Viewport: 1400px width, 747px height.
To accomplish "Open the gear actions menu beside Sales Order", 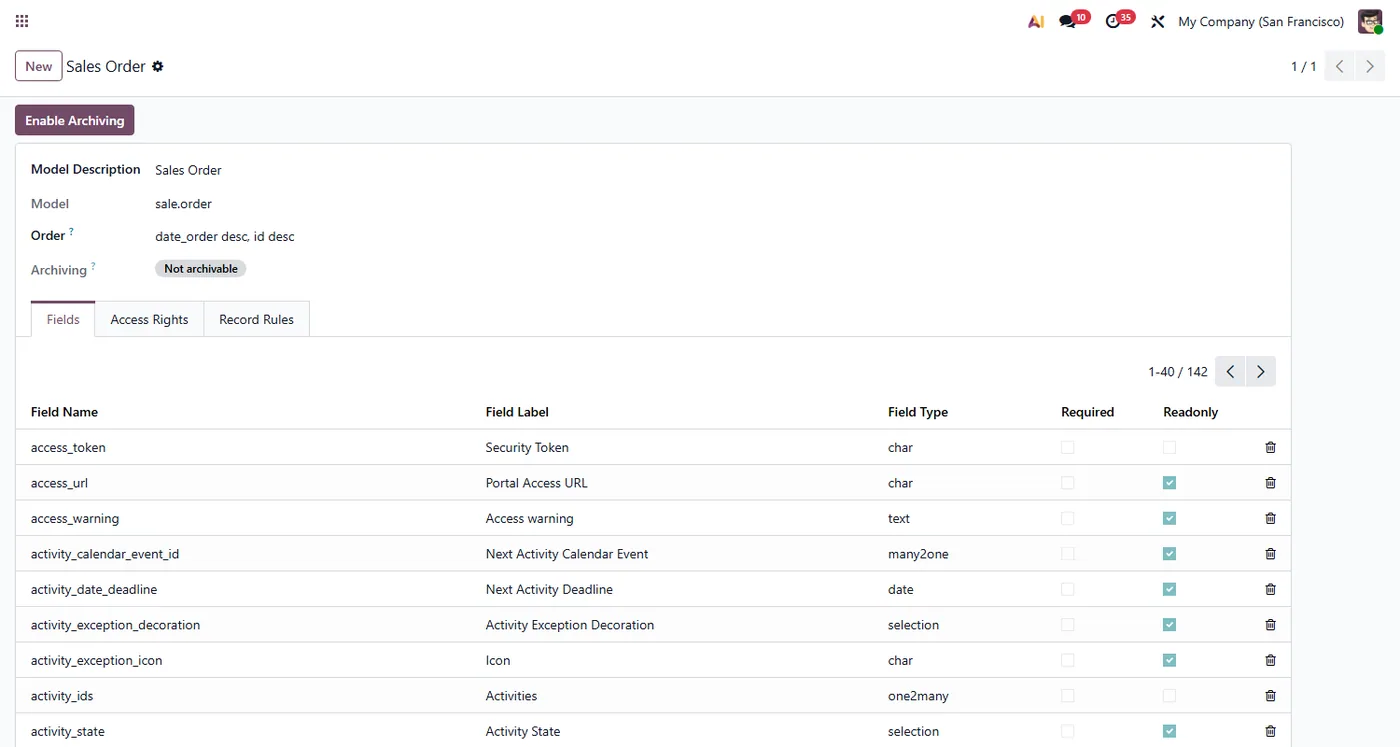I will pyautogui.click(x=157, y=66).
